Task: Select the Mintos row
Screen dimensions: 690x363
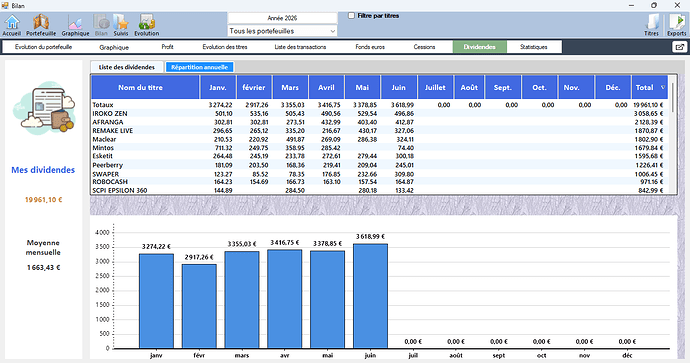Action: click(x=380, y=148)
